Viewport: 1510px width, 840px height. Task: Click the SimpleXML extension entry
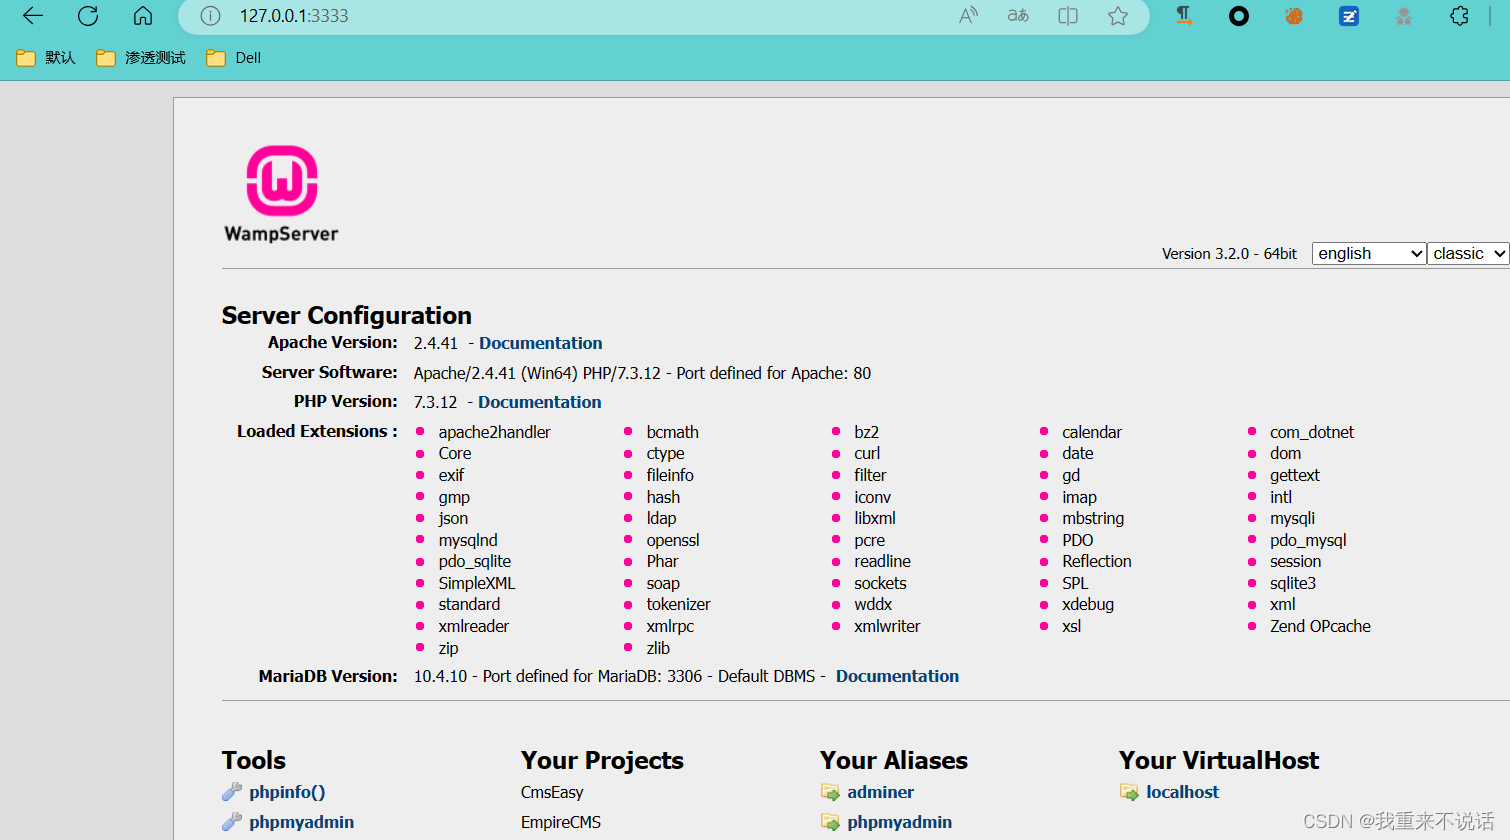[477, 583]
